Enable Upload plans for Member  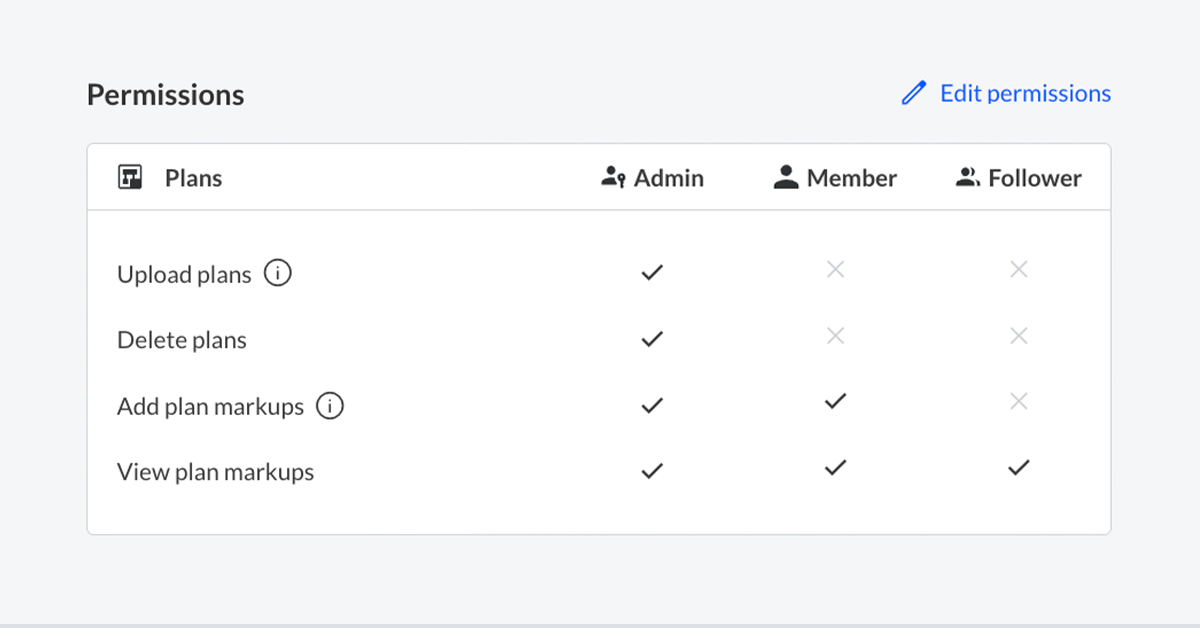point(835,269)
